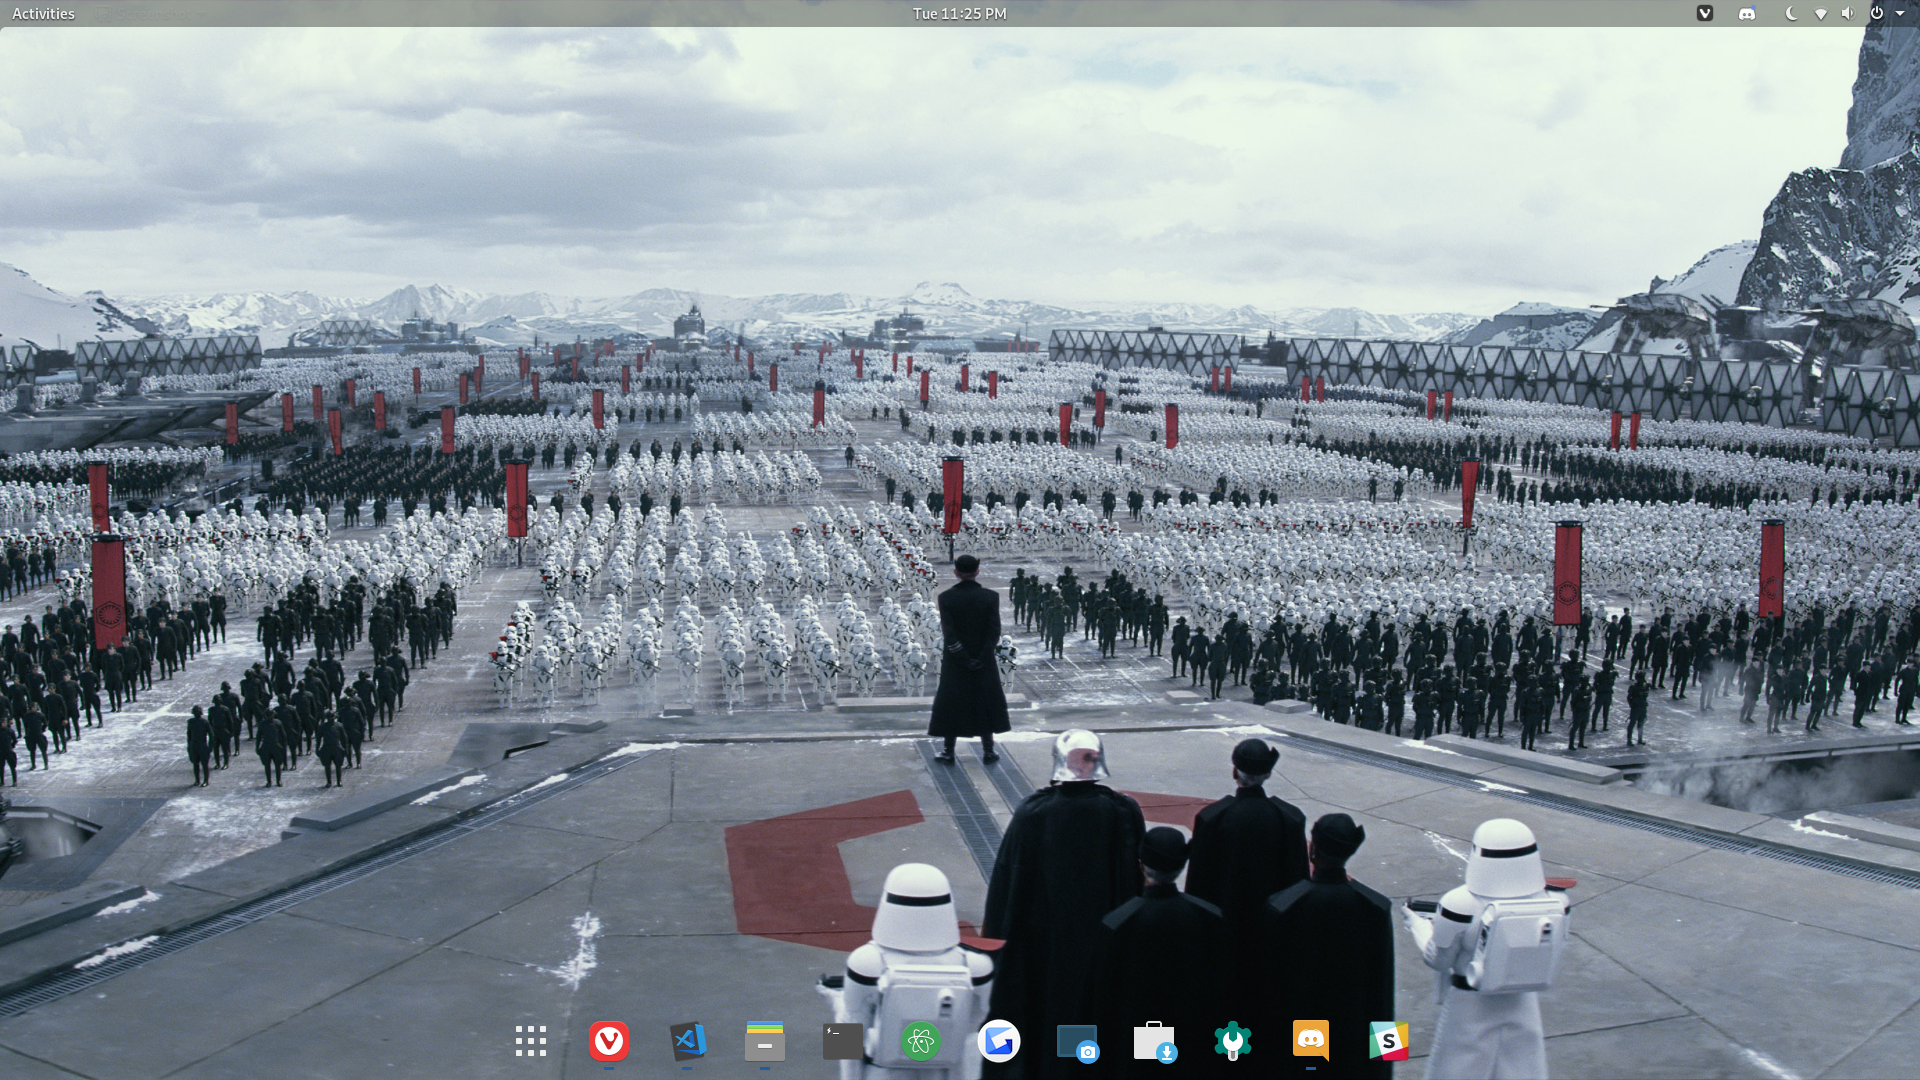Expand the system menu dropdown arrow
This screenshot has width=1920, height=1080.
[x=1900, y=13]
